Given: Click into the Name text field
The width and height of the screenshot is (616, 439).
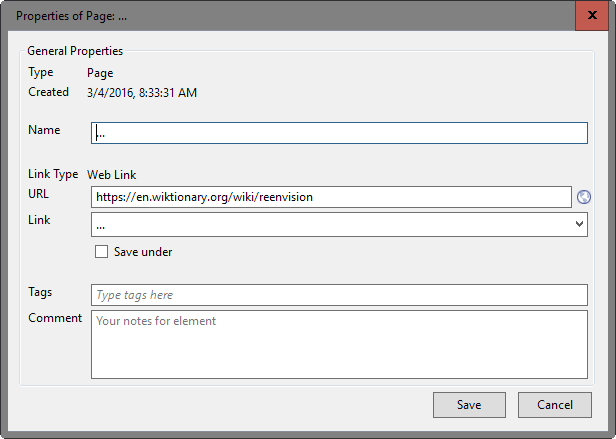Looking at the screenshot, I should click(x=339, y=133).
